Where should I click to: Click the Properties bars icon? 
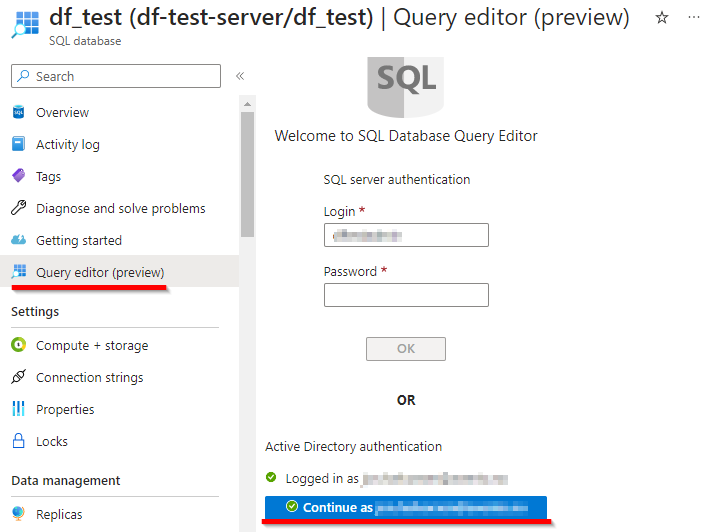[18, 409]
